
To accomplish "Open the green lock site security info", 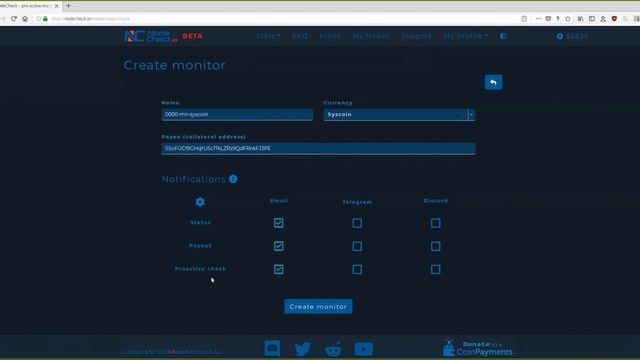I will 45,19.
